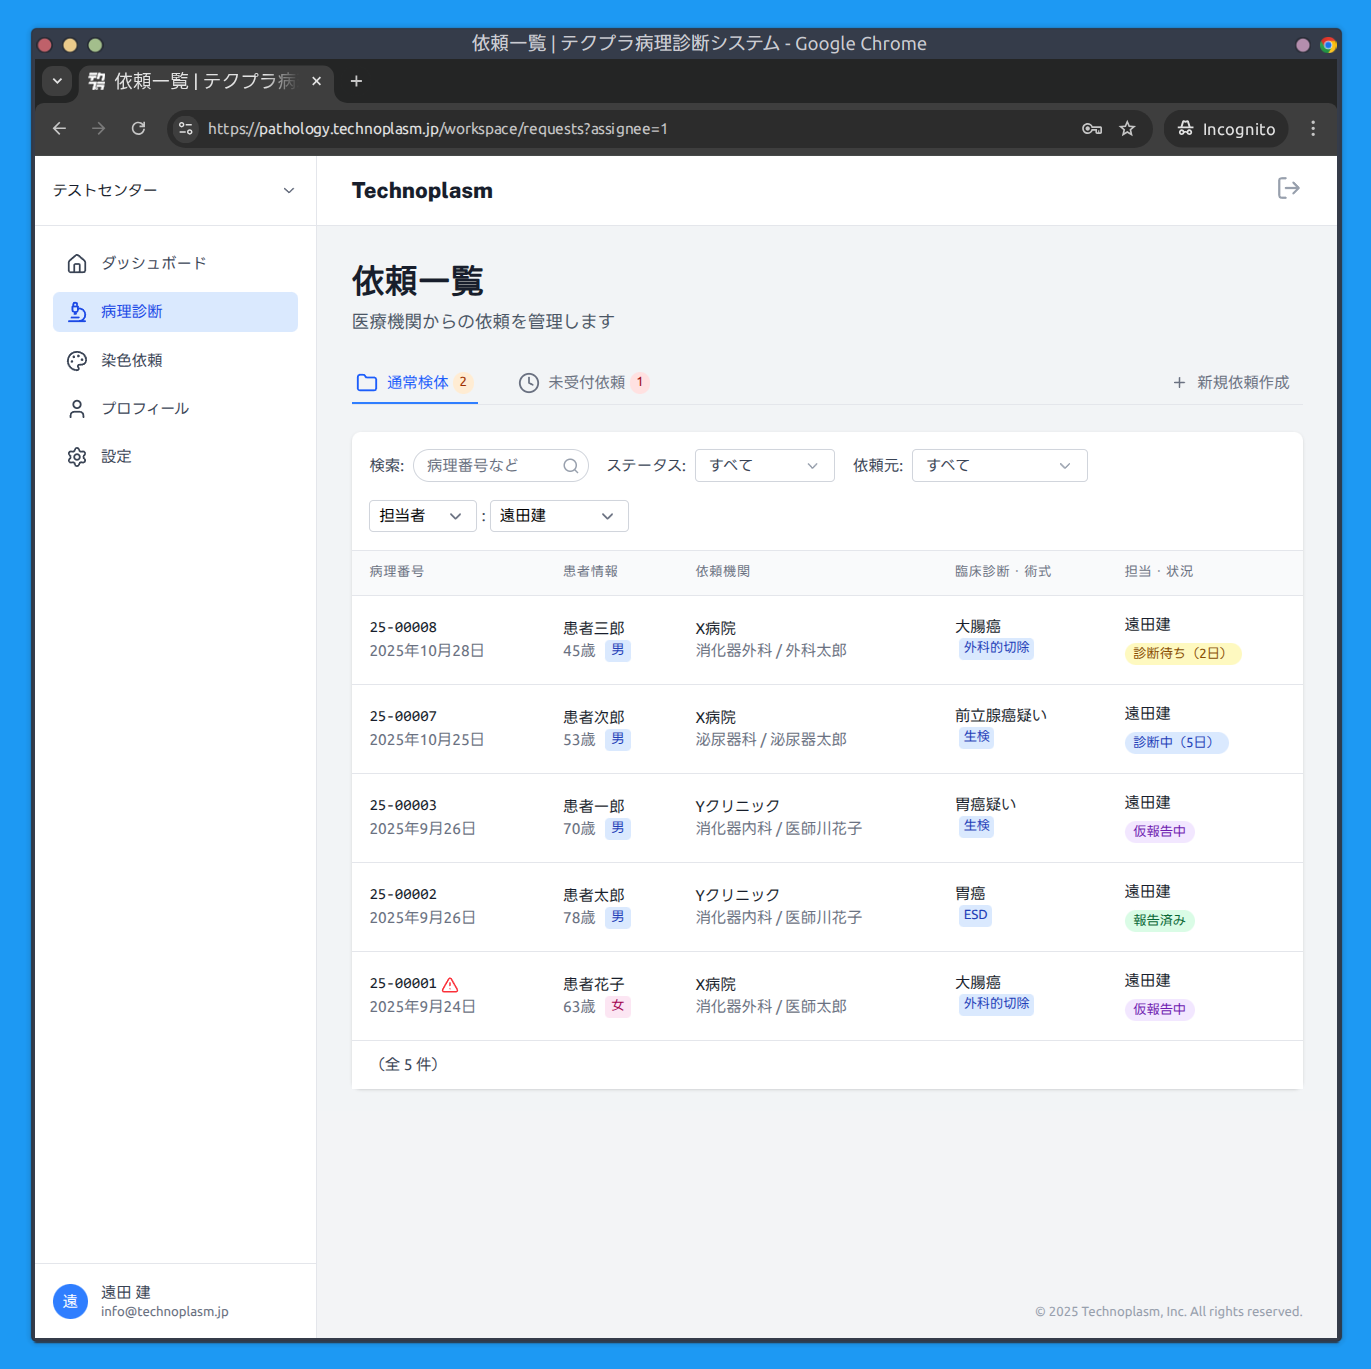Change the 遠田建 assignee dropdown
This screenshot has height=1369, width=1371.
[558, 516]
